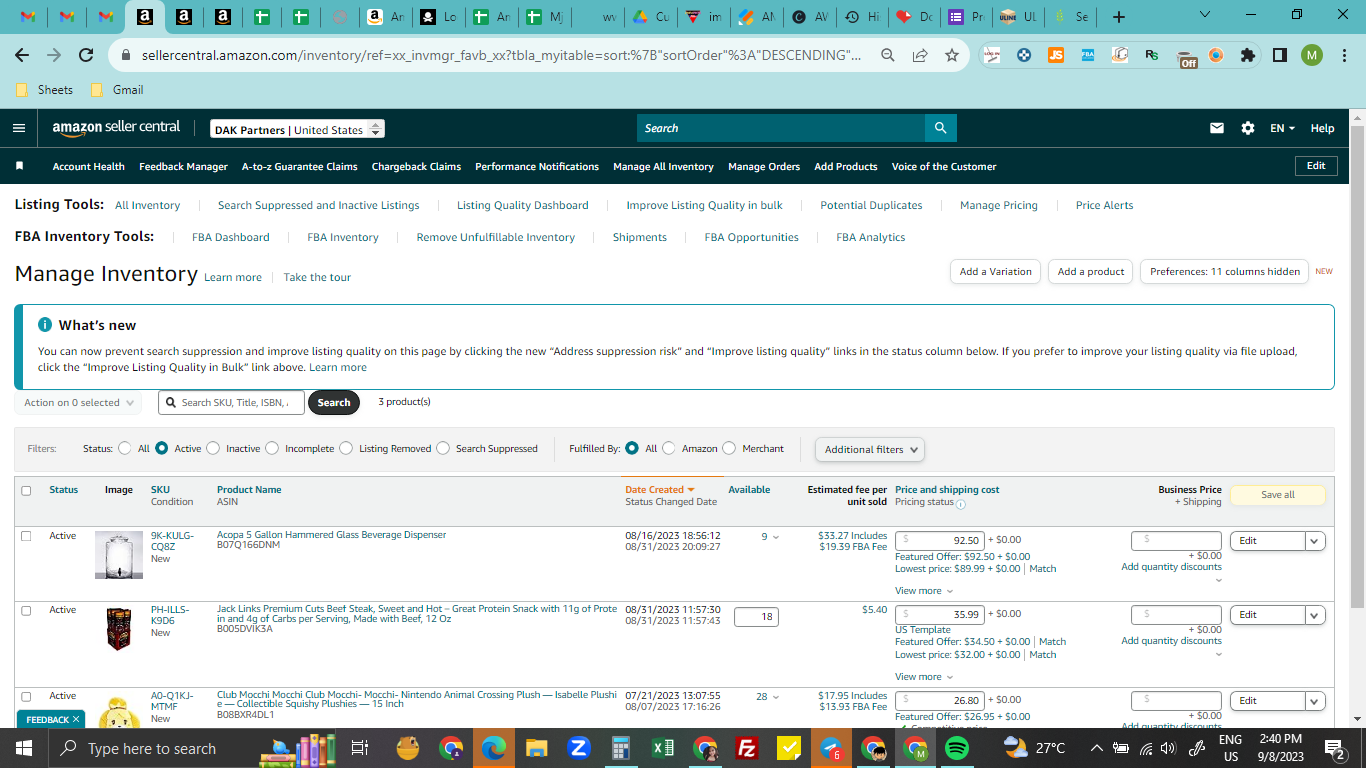Image resolution: width=1366 pixels, height=768 pixels.
Task: Open Manage Pricing listing tool
Action: click(999, 206)
